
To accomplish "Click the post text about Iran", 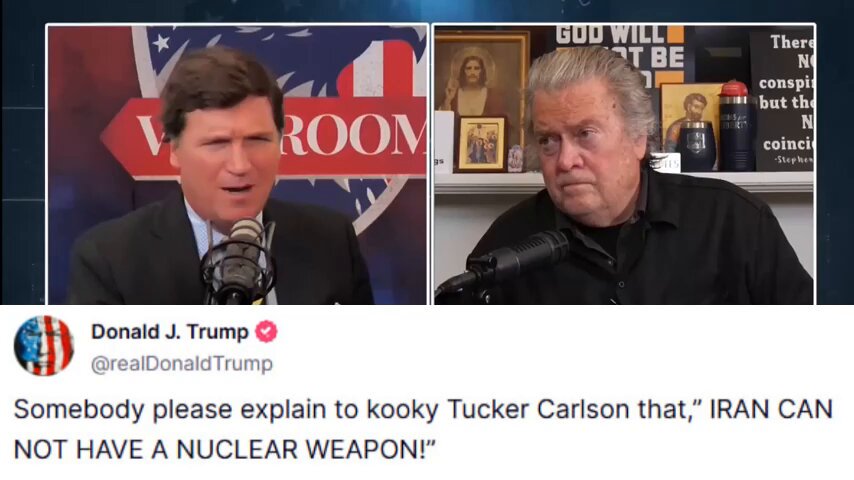I will (x=423, y=429).
